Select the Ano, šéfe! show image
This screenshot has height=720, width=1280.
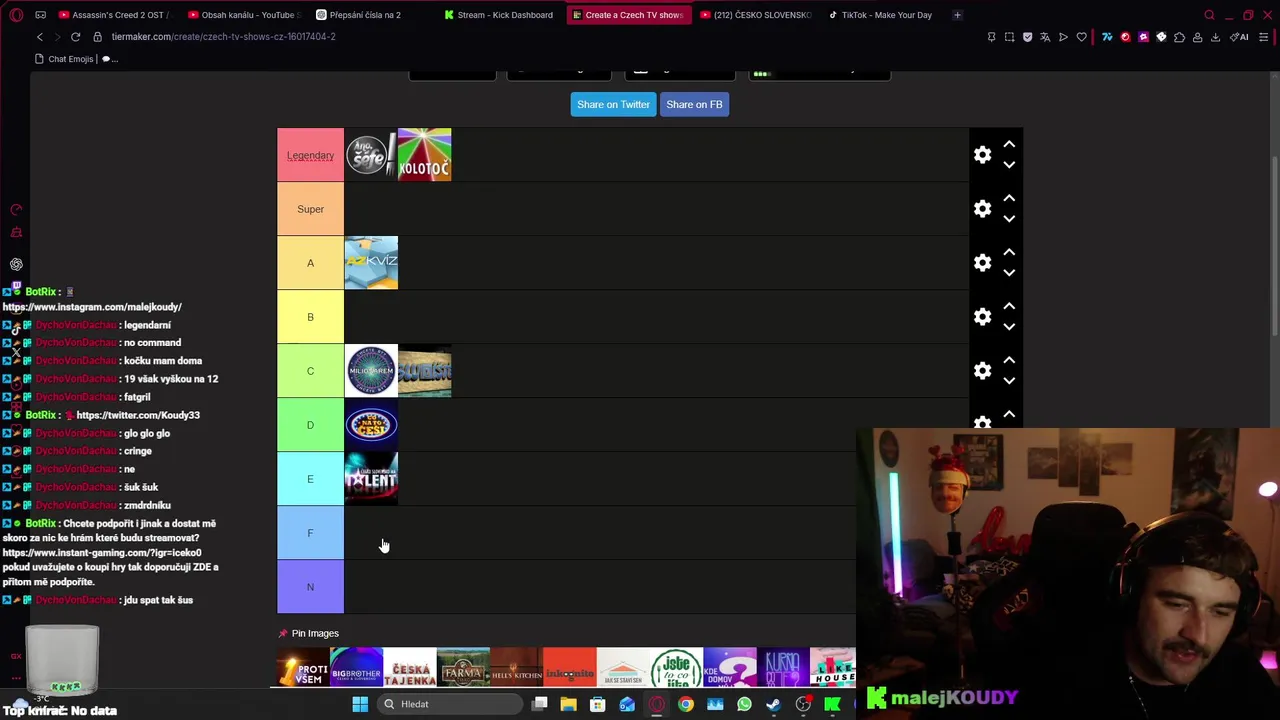[371, 155]
